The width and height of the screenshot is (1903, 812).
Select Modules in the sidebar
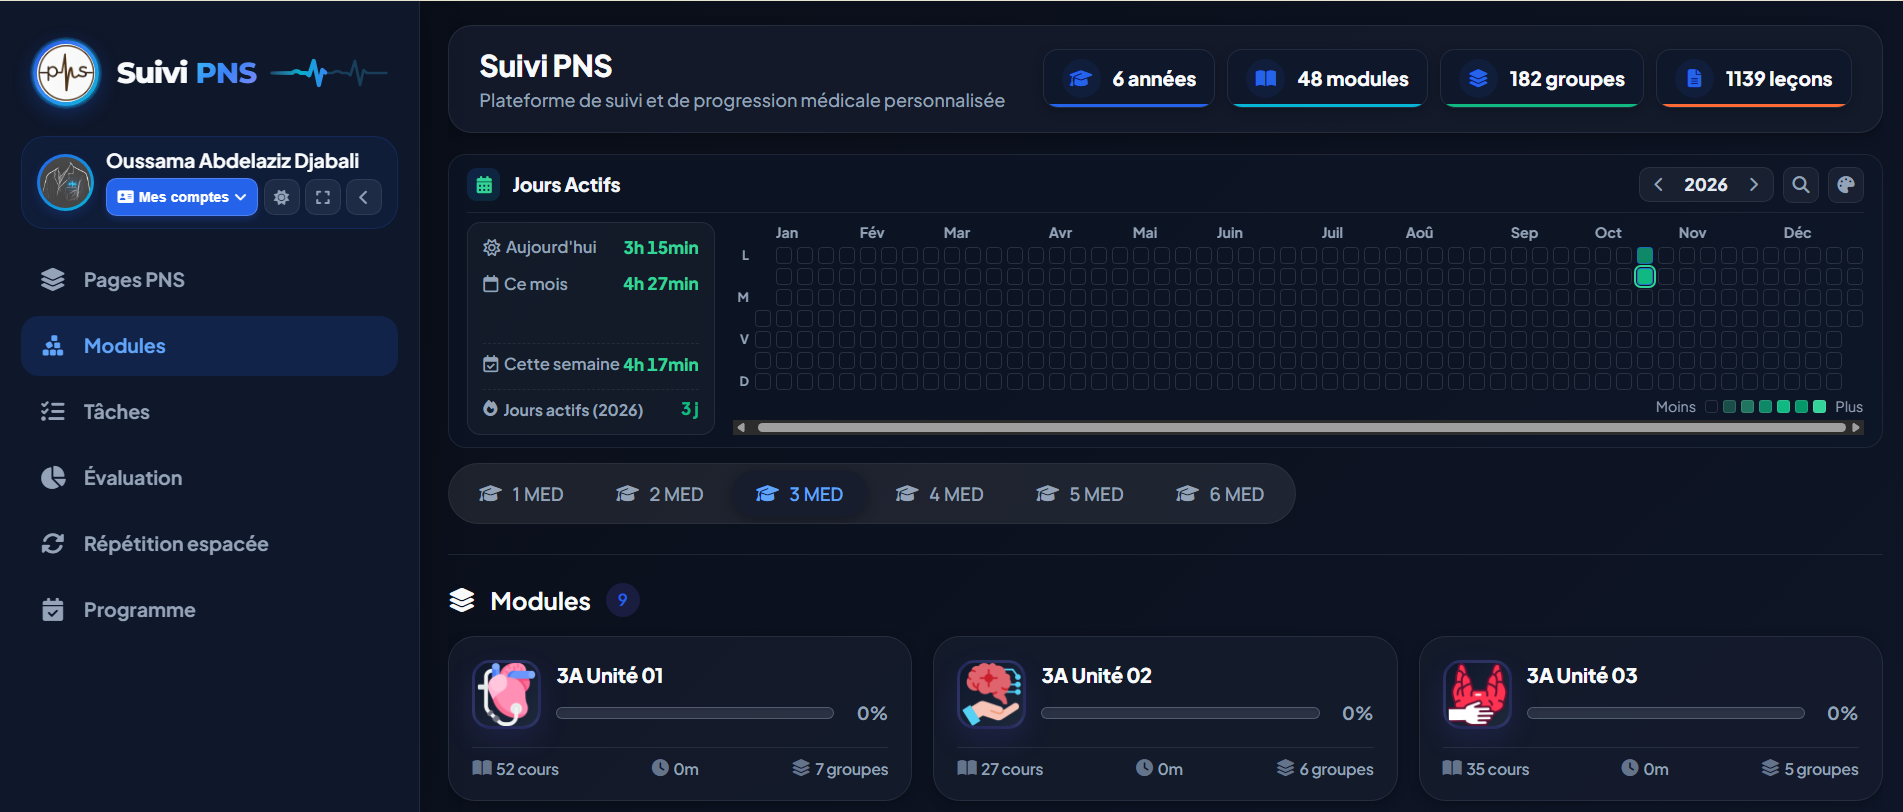(209, 346)
